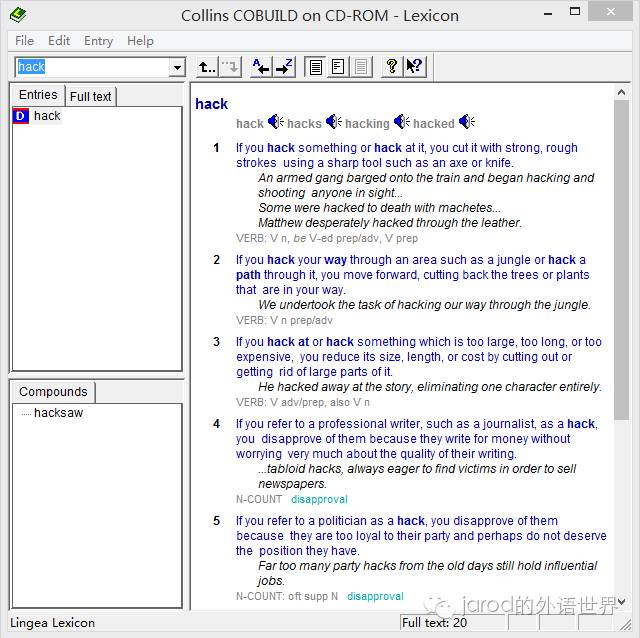Click sense number 3 of hack
The height and width of the screenshot is (638, 640).
[217, 342]
